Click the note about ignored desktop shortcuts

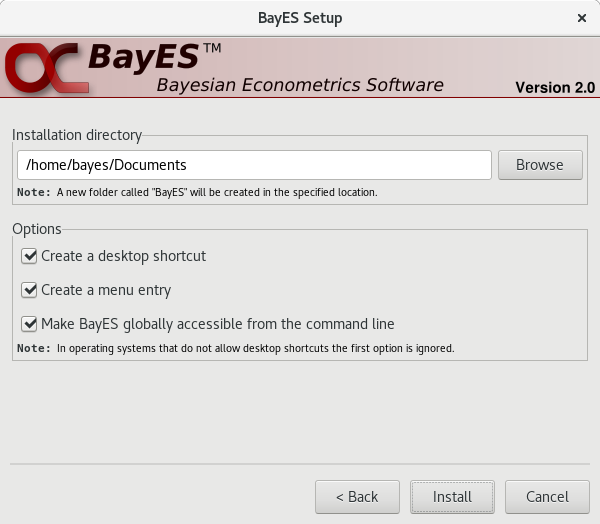click(x=236, y=348)
